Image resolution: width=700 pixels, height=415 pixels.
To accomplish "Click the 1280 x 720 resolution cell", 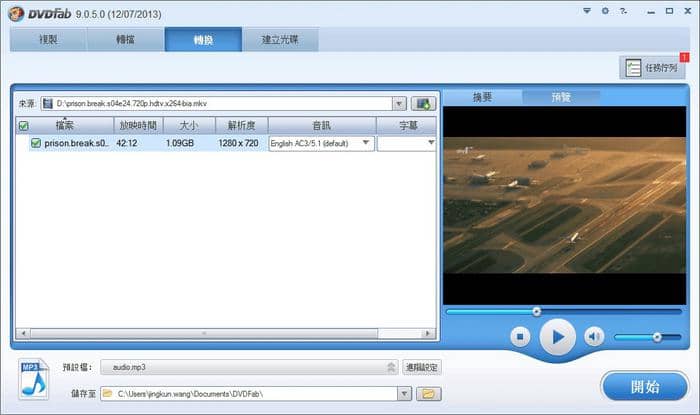I will pyautogui.click(x=238, y=143).
